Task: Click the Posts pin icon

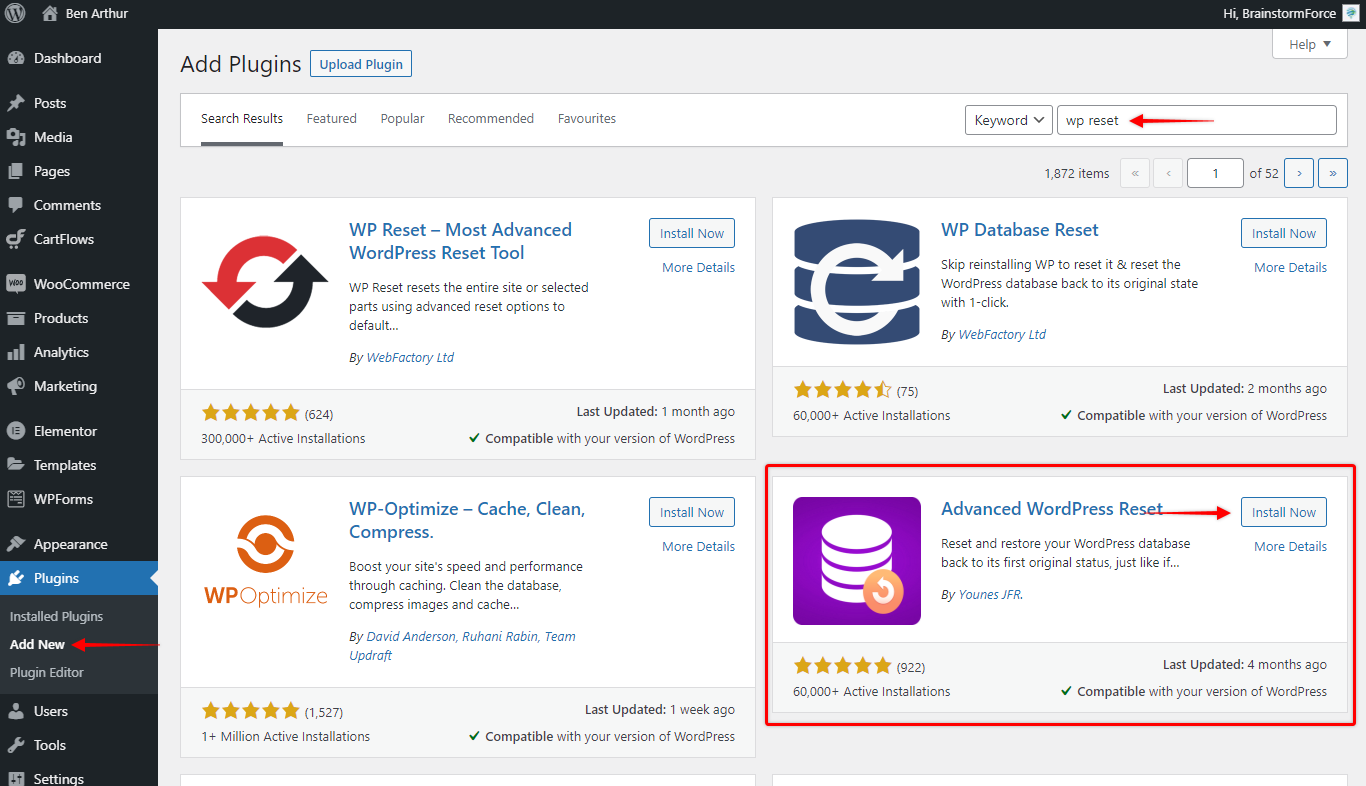Action: 15,103
